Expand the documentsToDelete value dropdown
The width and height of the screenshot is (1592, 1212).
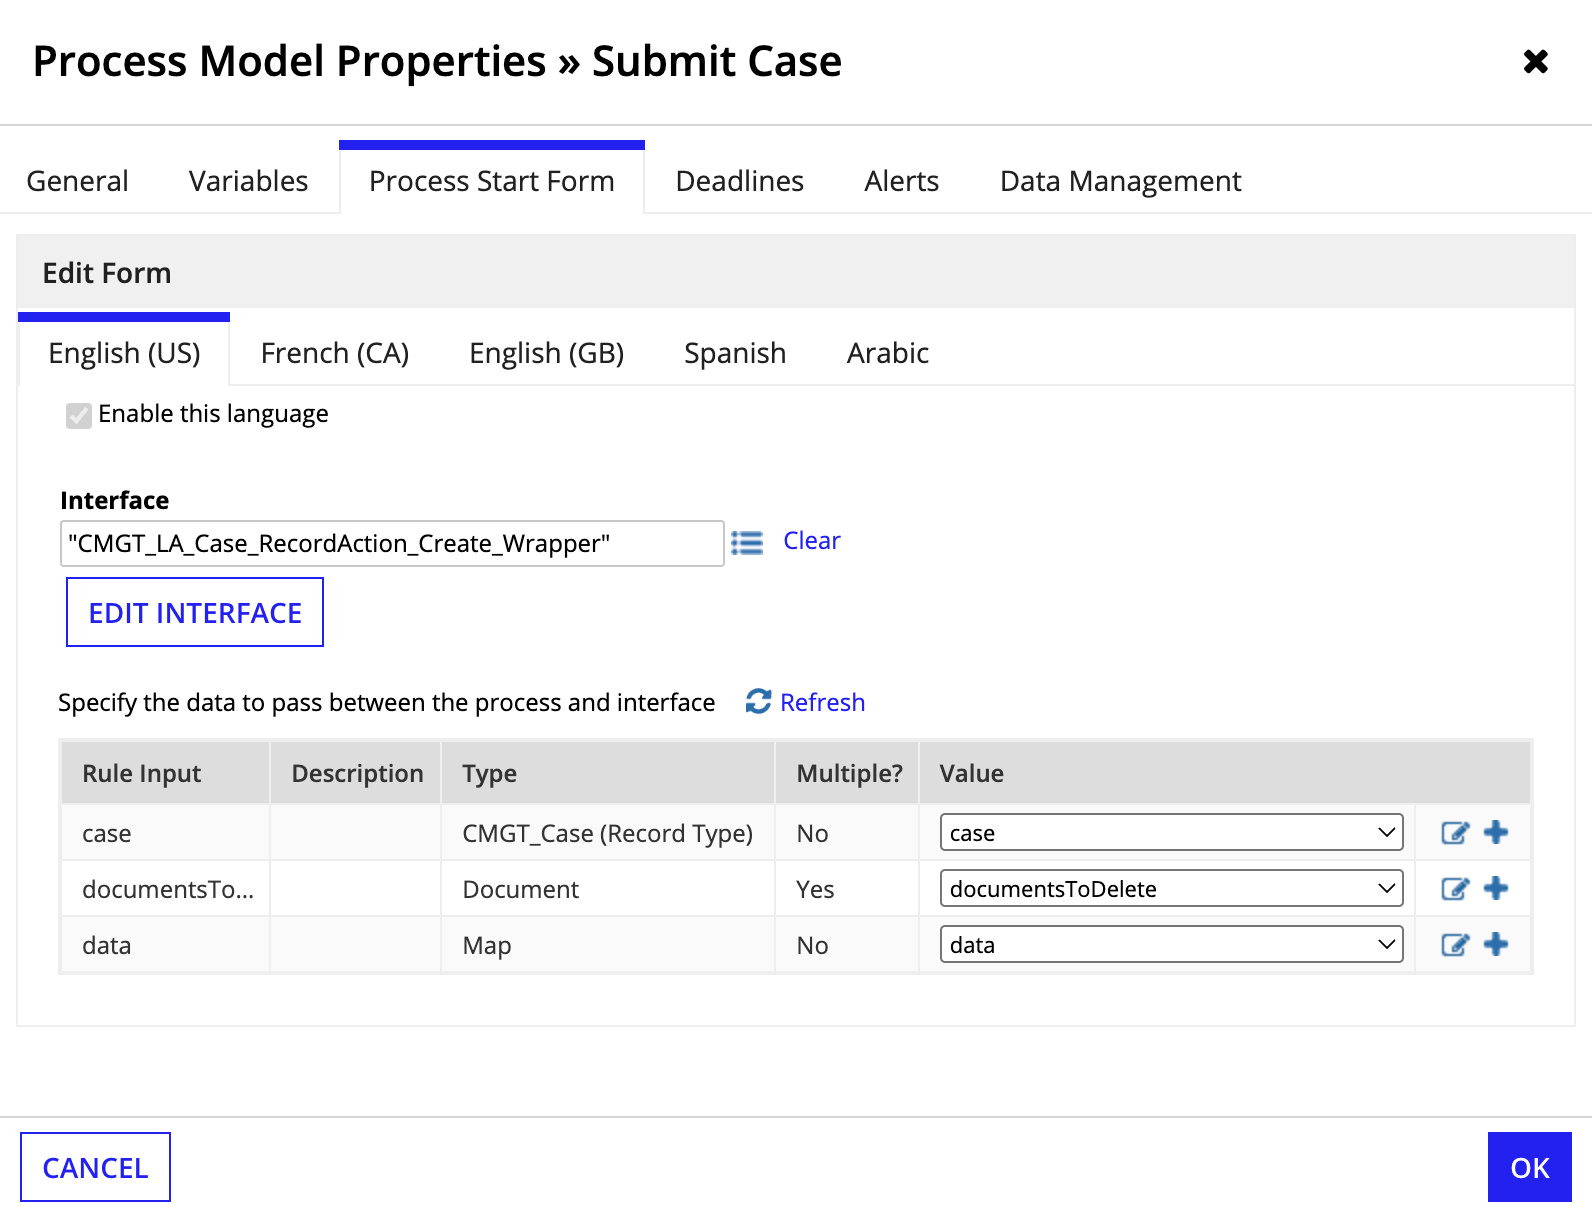tap(1171, 888)
